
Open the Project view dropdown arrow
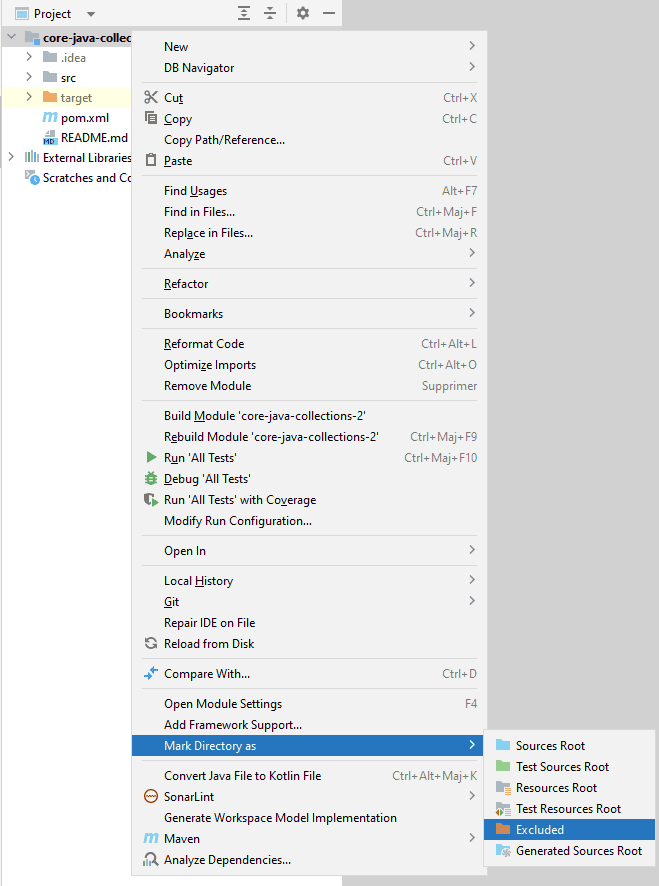pos(91,14)
